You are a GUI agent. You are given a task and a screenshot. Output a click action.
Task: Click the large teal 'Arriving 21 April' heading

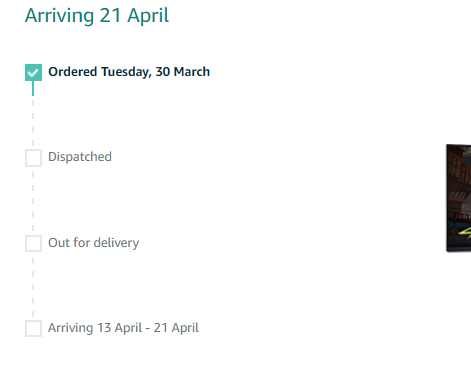click(x=97, y=16)
